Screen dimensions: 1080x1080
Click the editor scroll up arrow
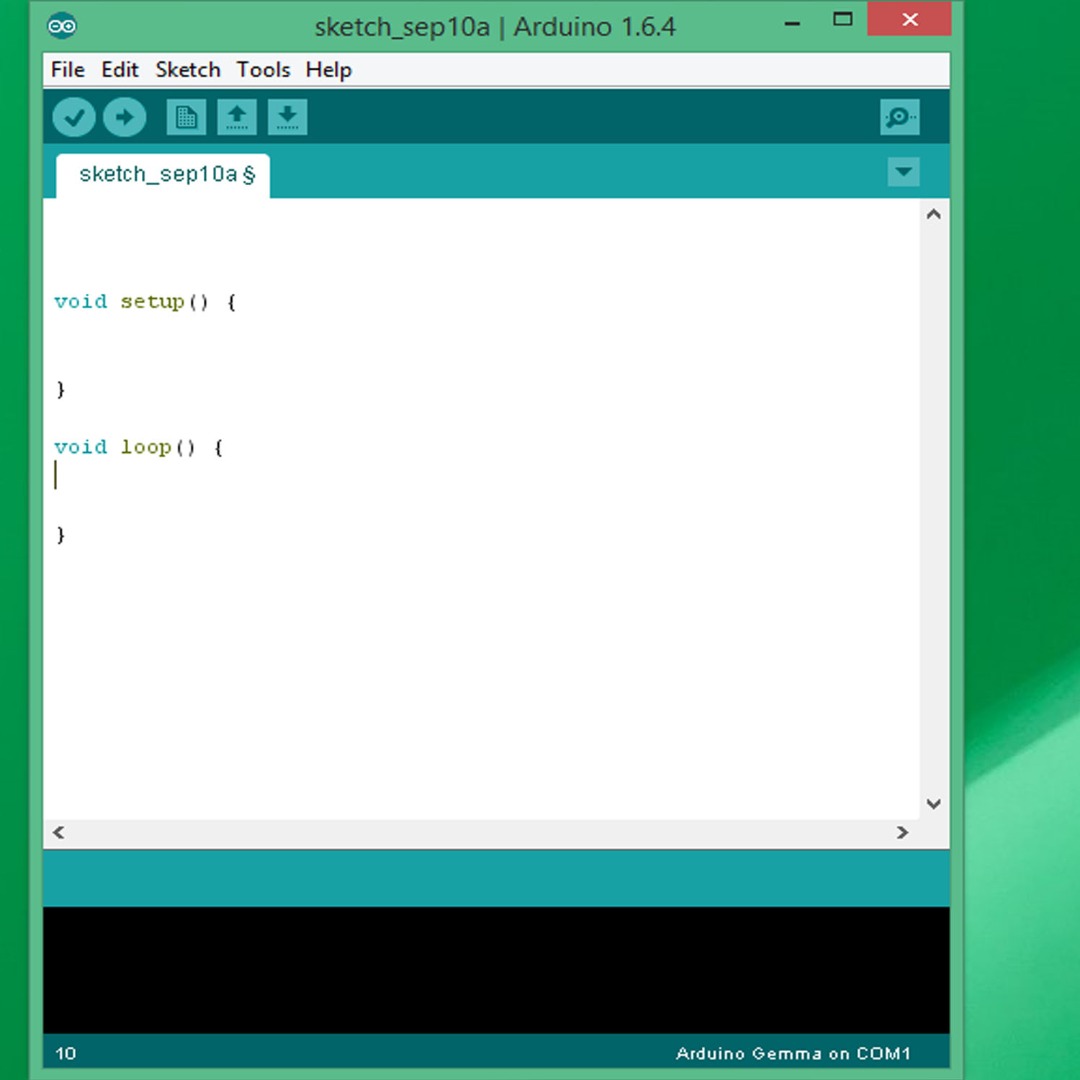coord(934,214)
